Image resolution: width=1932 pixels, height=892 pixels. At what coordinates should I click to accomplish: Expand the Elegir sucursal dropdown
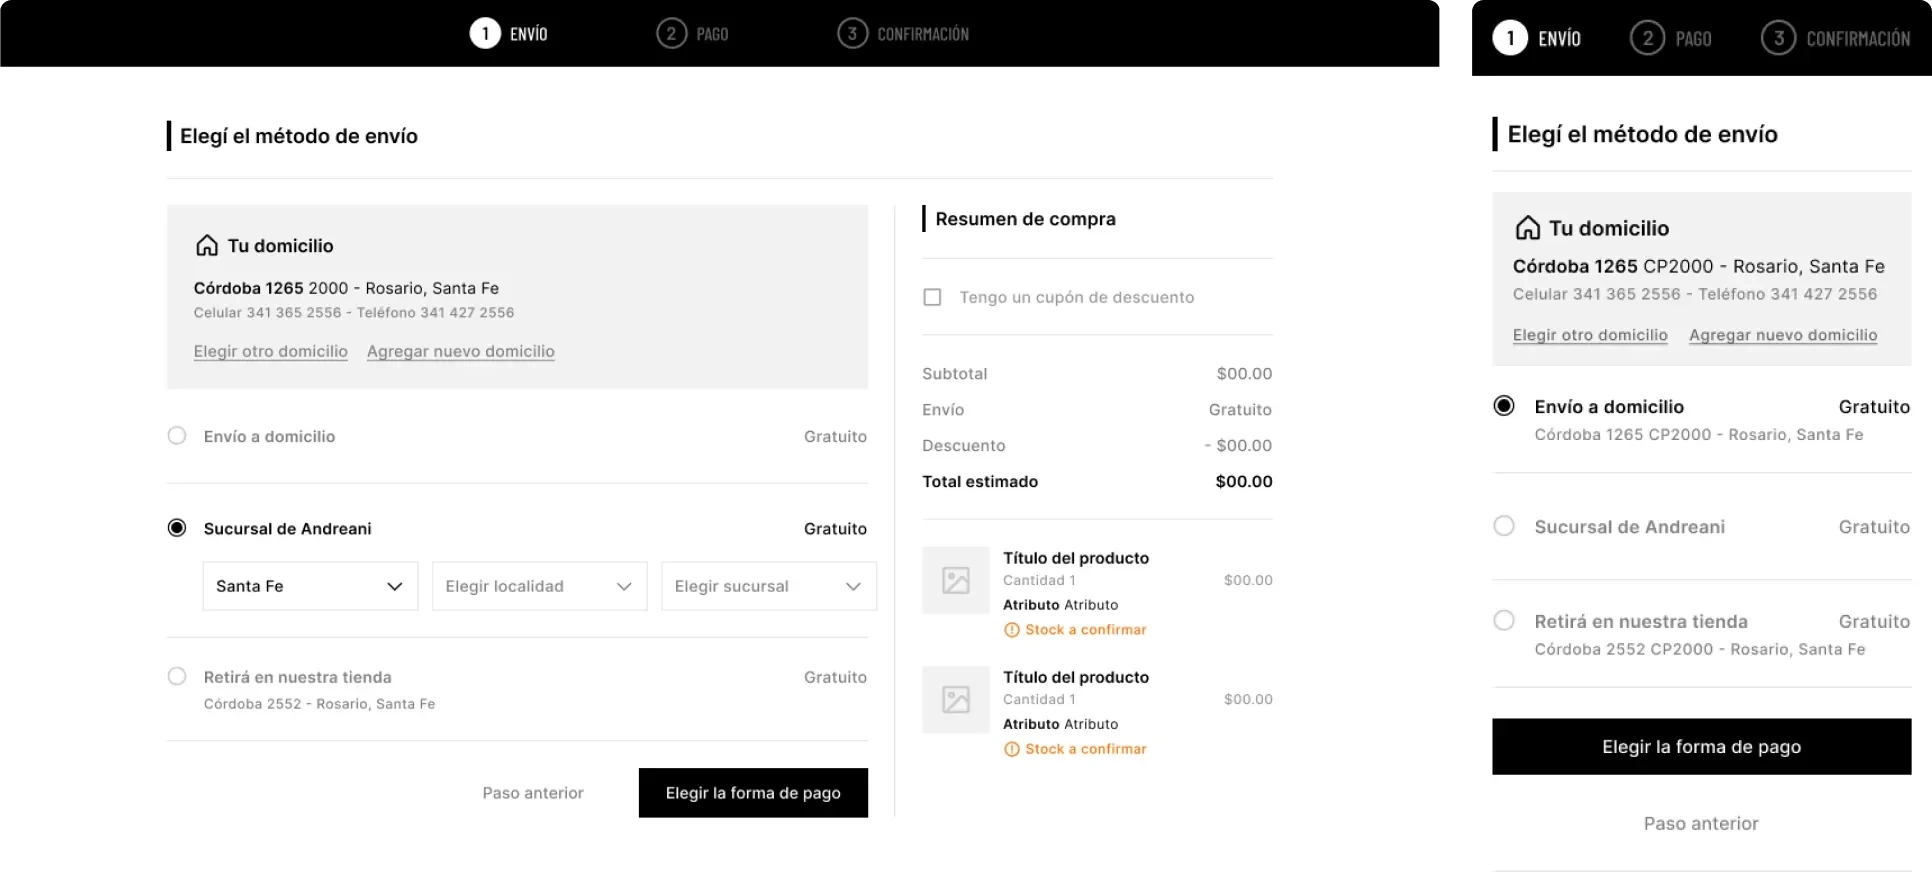[x=768, y=586]
